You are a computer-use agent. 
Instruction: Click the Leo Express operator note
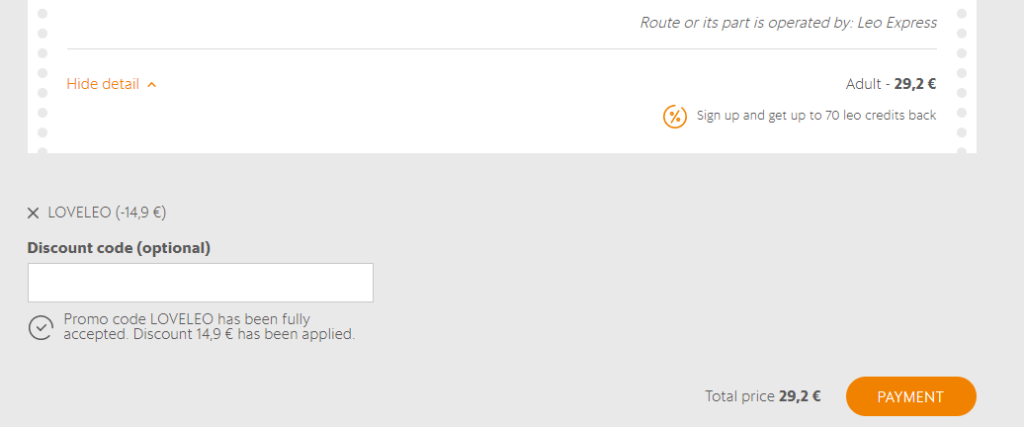click(788, 22)
